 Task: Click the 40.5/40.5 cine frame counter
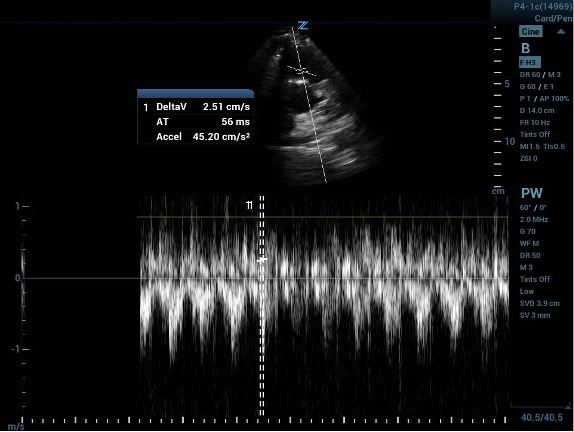tap(542, 417)
